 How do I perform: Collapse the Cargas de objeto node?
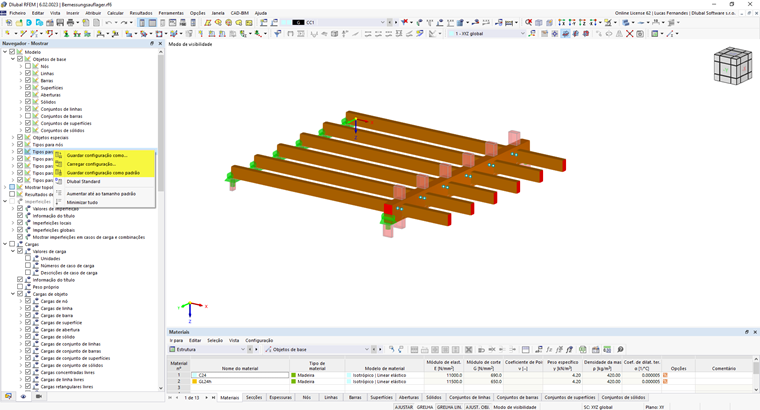pyautogui.click(x=13, y=294)
